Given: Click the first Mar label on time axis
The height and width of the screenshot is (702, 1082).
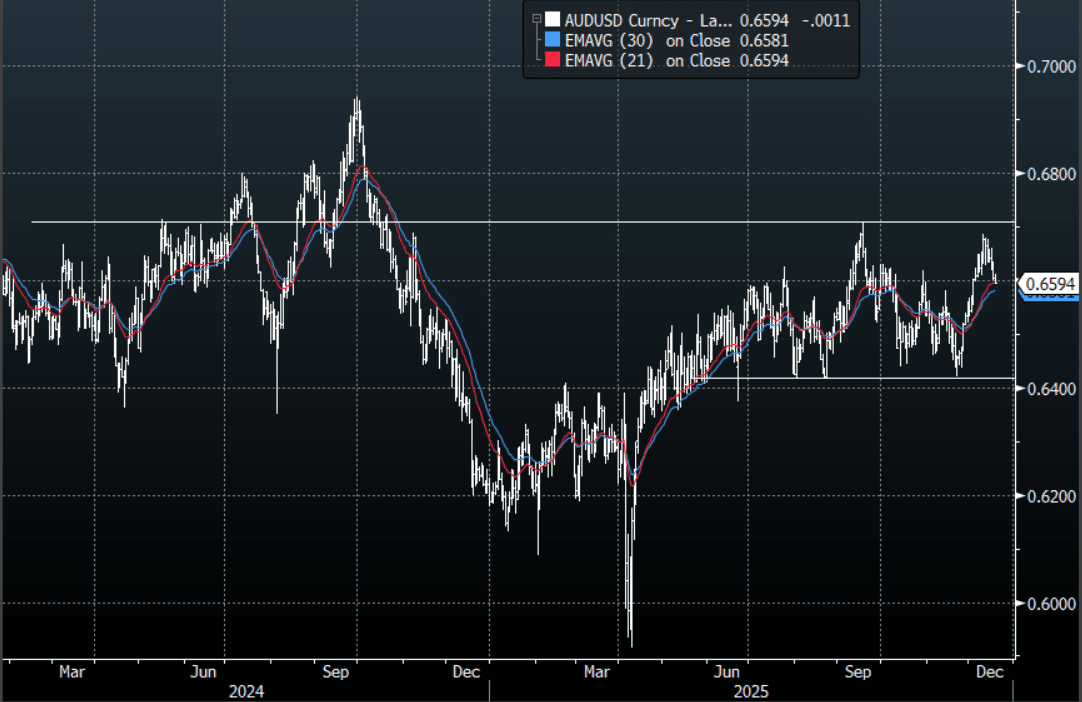Looking at the screenshot, I should tap(71, 673).
